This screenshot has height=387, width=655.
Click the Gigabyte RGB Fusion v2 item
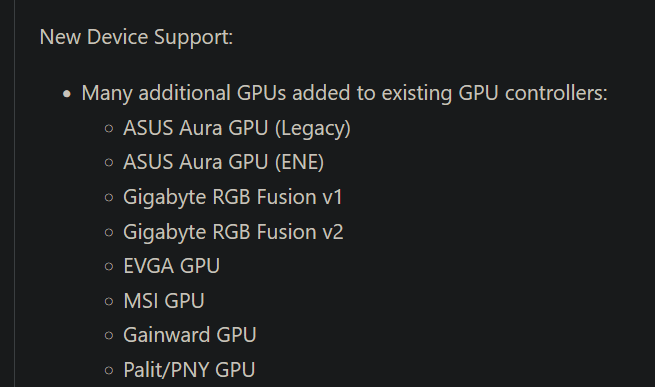click(x=233, y=232)
